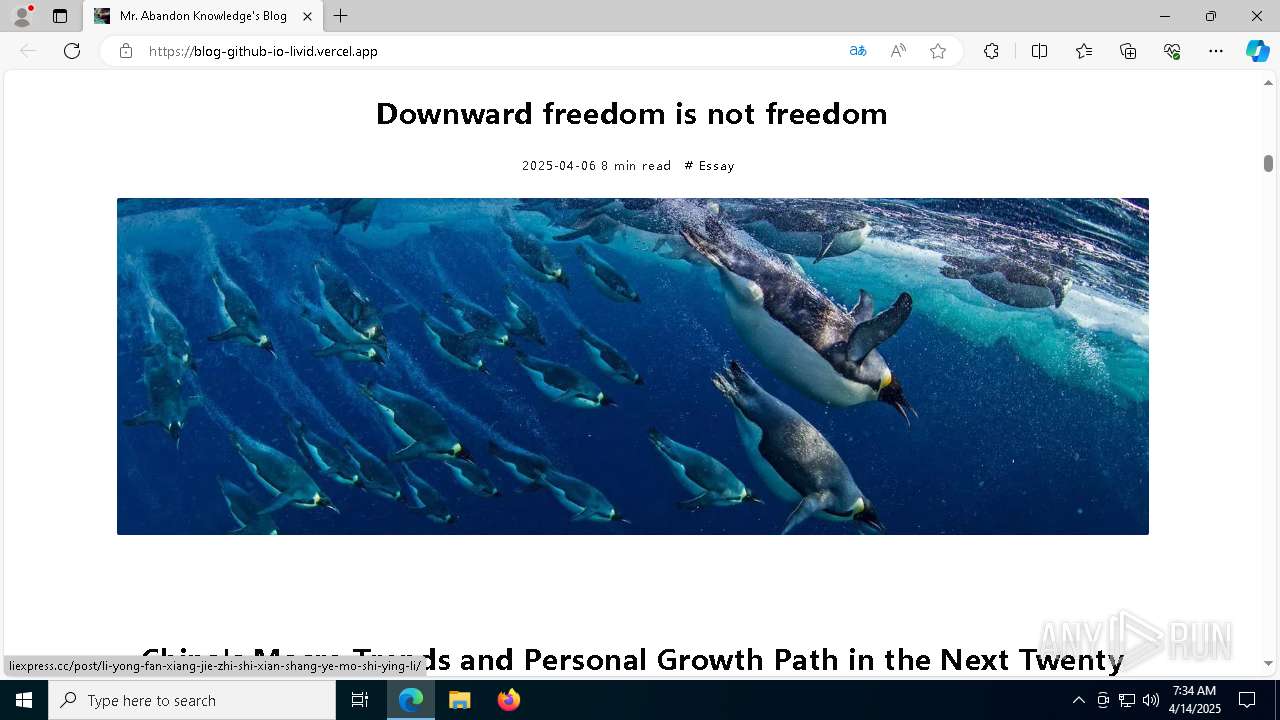Open the volume control tray icon
This screenshot has width=1280, height=720.
pyautogui.click(x=1151, y=700)
